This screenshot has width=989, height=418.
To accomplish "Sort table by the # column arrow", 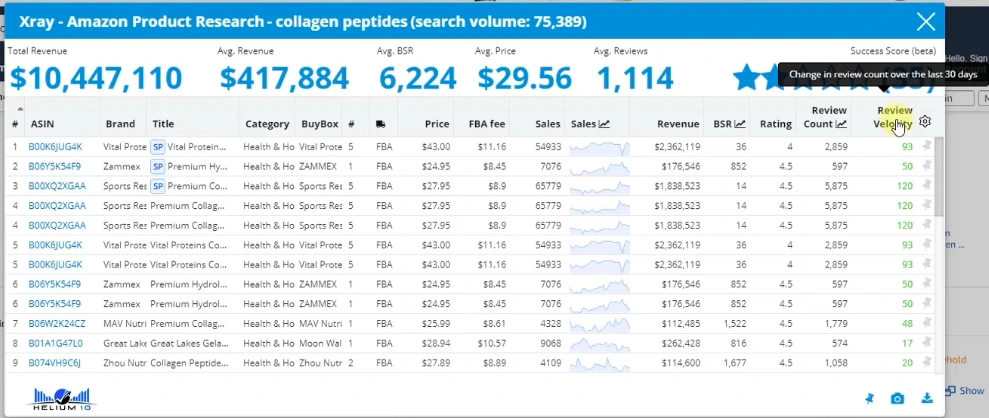I will tap(20, 108).
